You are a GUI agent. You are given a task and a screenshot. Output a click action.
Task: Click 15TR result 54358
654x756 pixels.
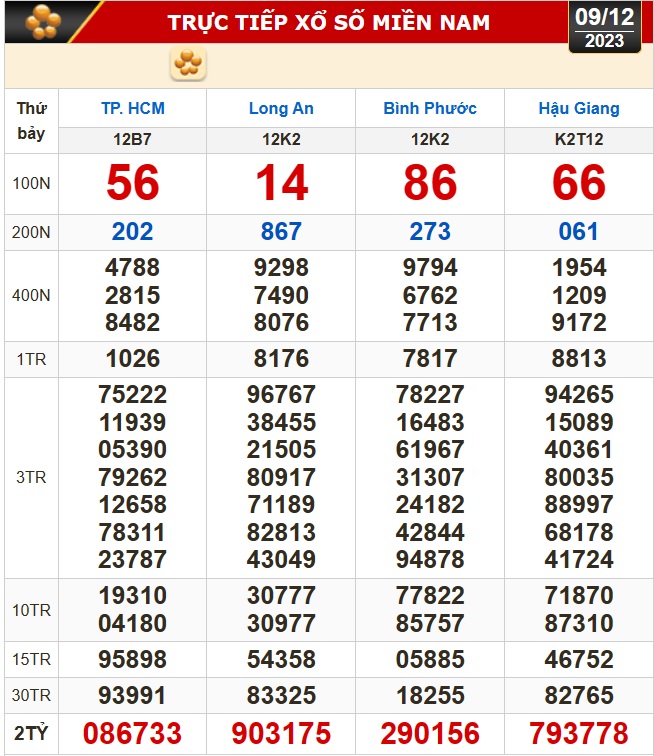[281, 659]
